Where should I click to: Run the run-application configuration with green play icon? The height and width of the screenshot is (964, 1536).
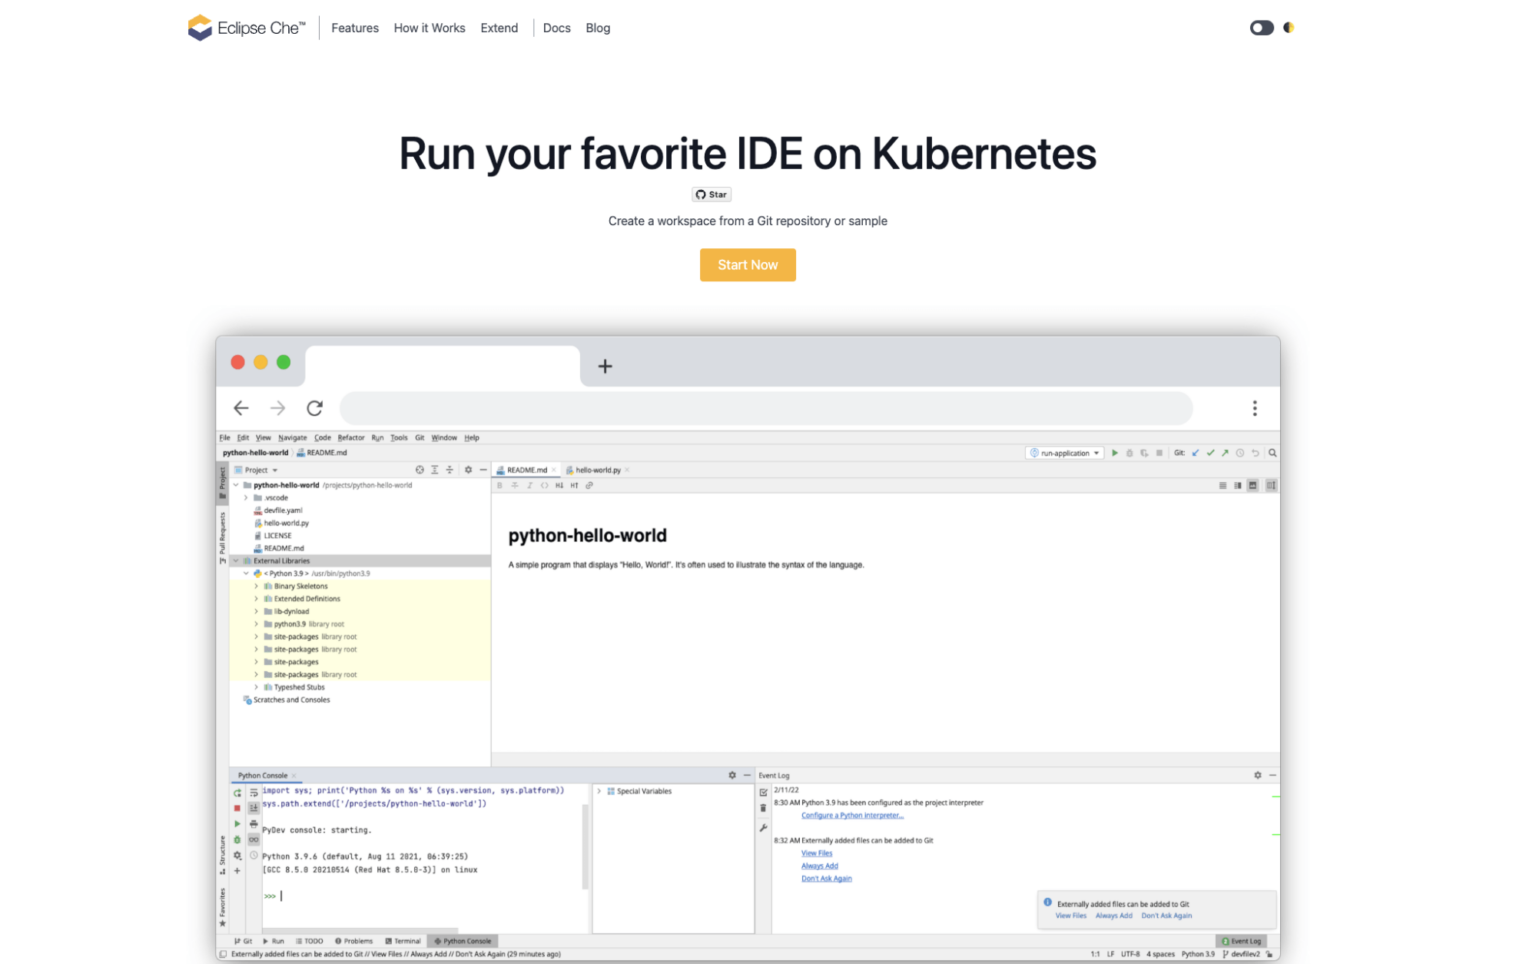[x=1115, y=452]
